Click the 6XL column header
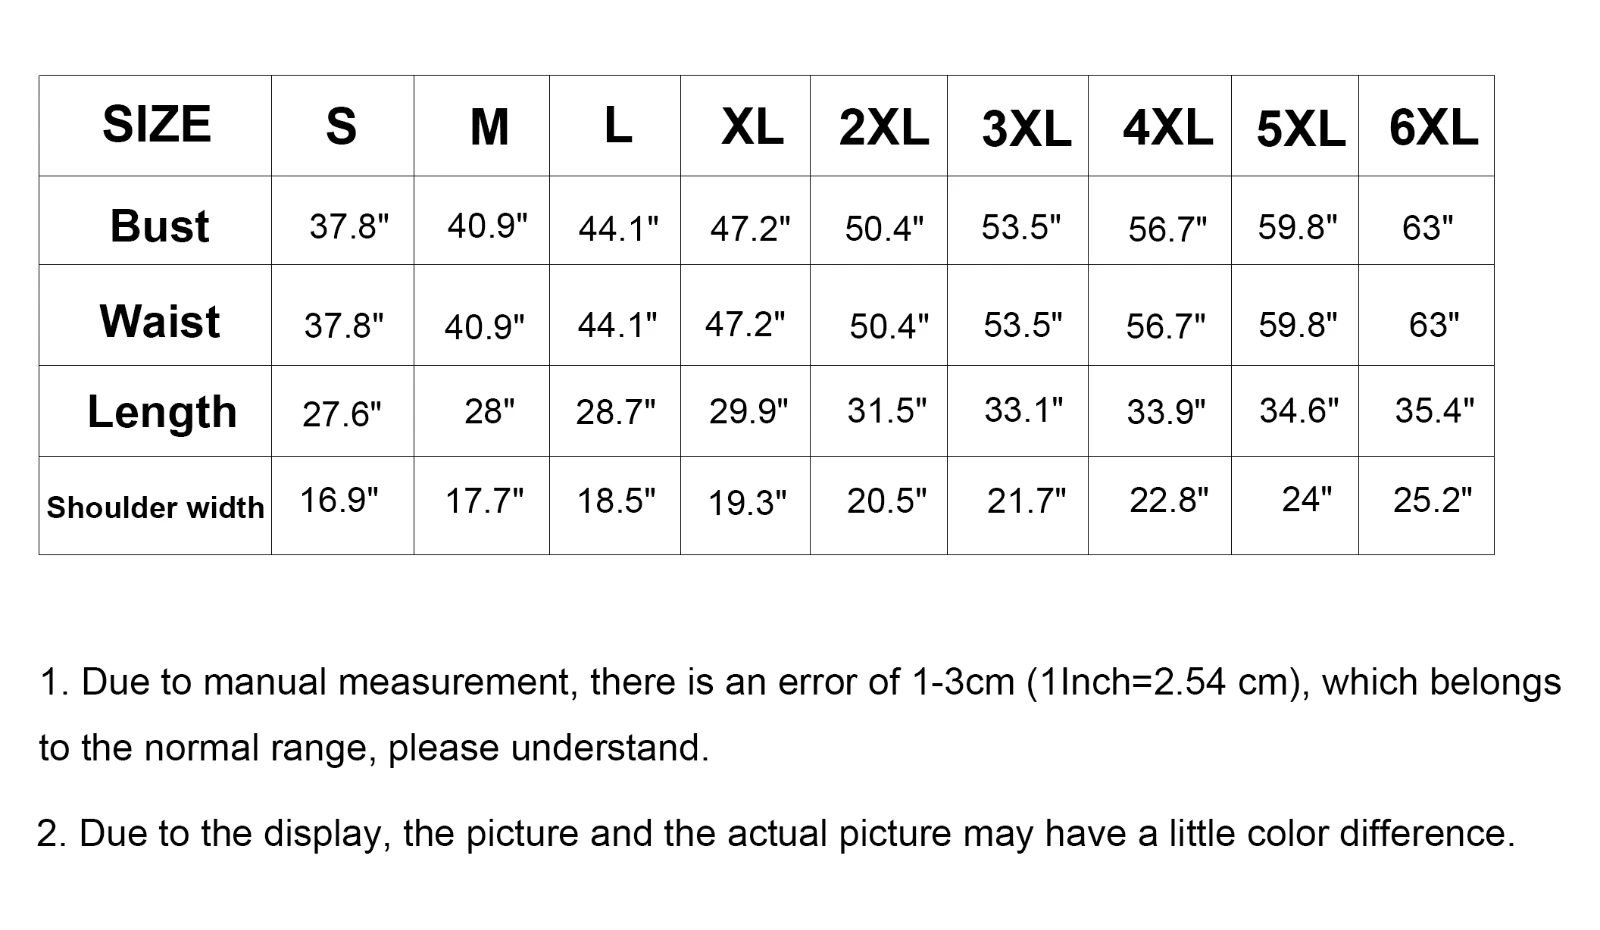 click(1432, 128)
